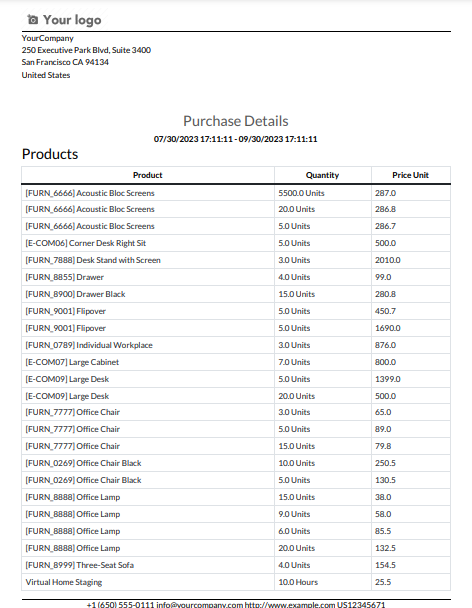Screen dimensions: 472x608
Task: Click the Your logo placeholder text
Action: click(x=72, y=20)
